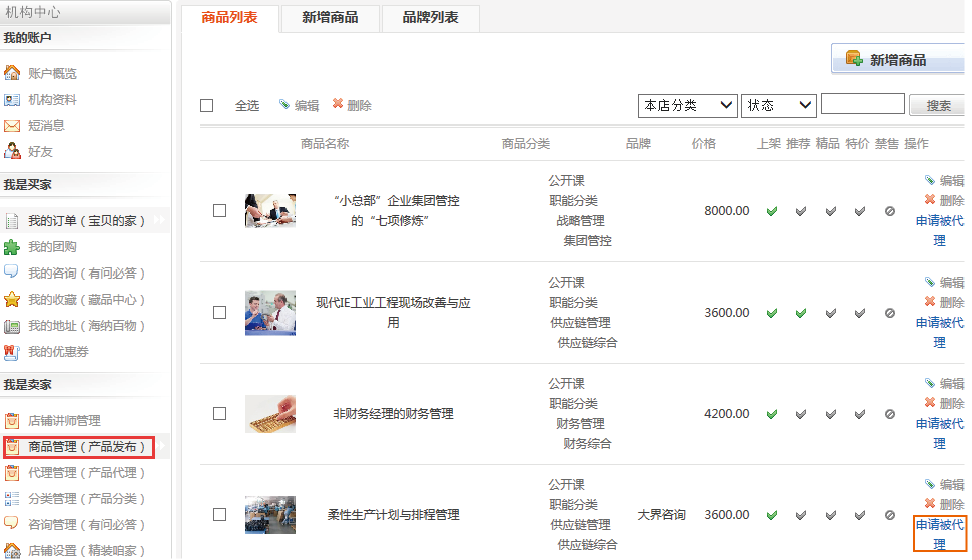Open the 品牌列表 tab
This screenshot has width=972, height=560.
pos(430,18)
